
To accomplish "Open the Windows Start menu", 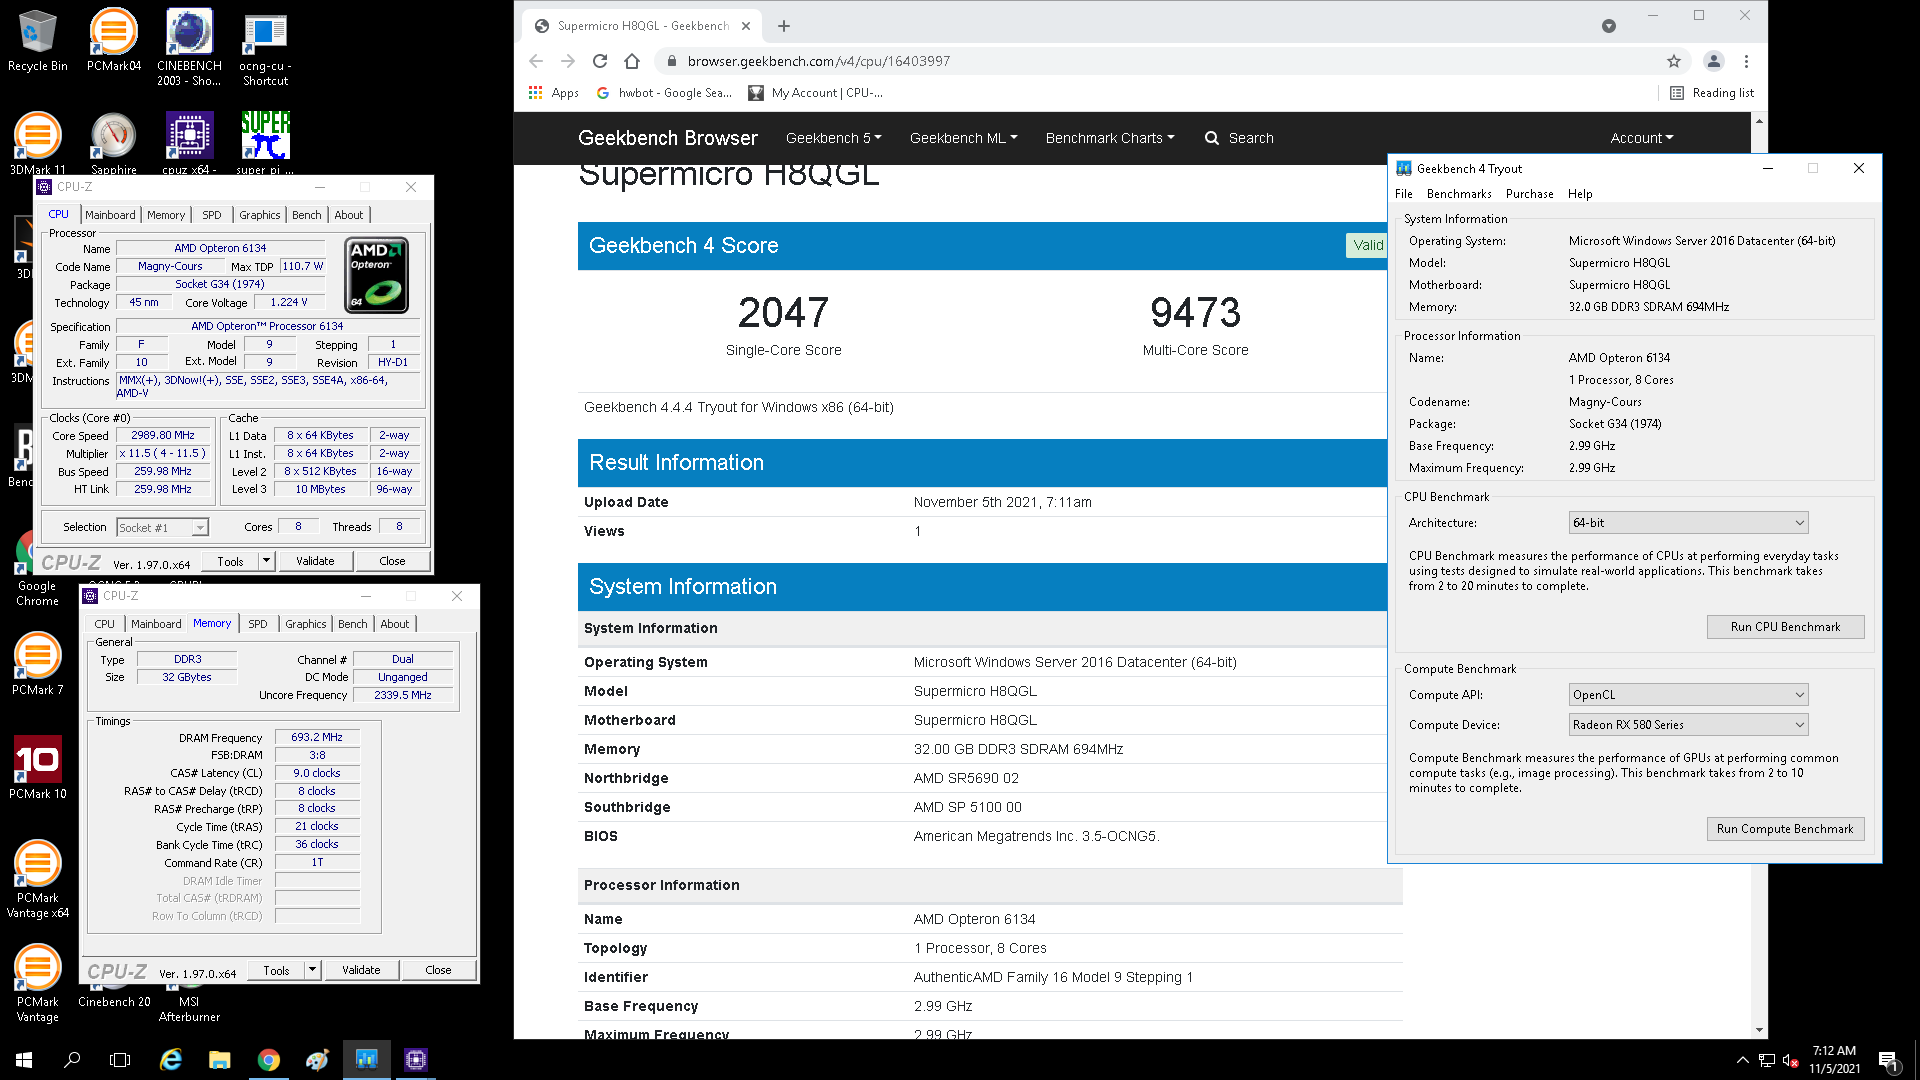I will click(x=24, y=1059).
